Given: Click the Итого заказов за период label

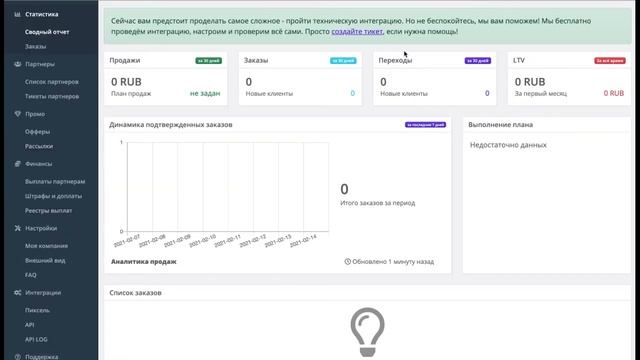Looking at the screenshot, I should [x=378, y=203].
